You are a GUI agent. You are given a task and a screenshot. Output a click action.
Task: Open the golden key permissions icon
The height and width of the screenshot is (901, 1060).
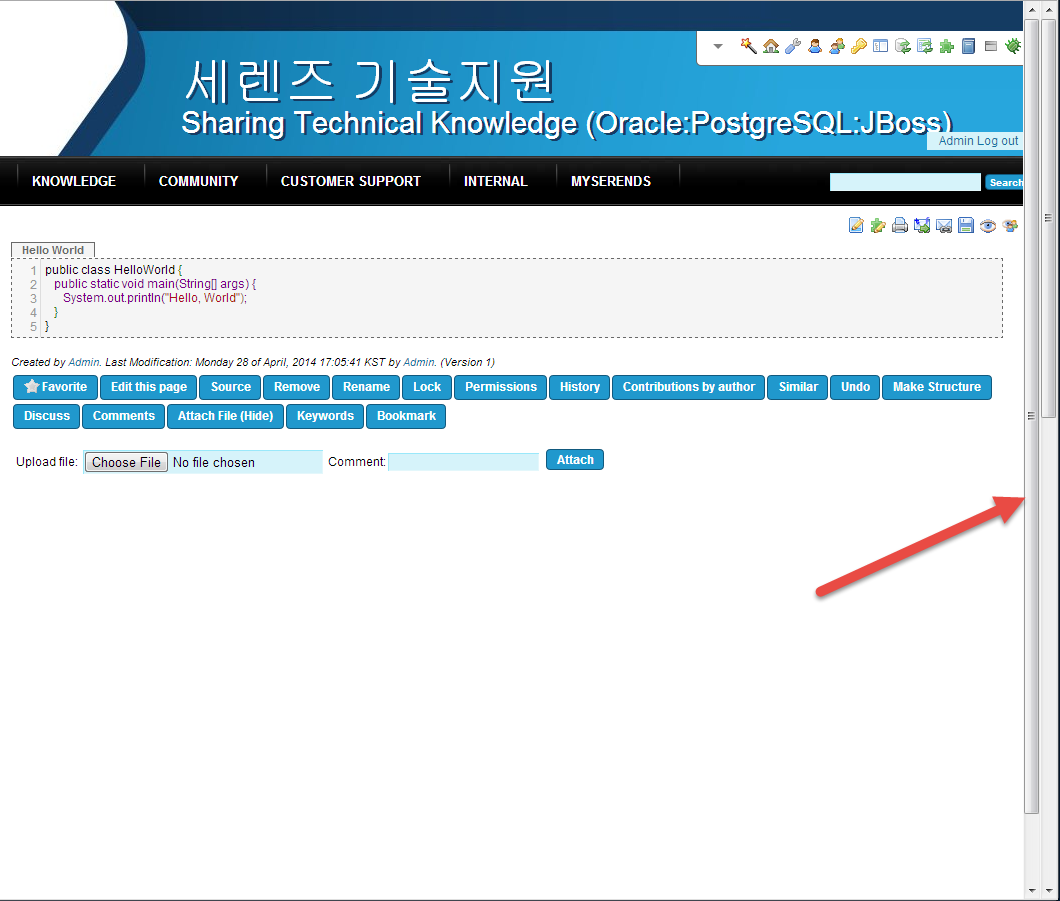click(859, 46)
